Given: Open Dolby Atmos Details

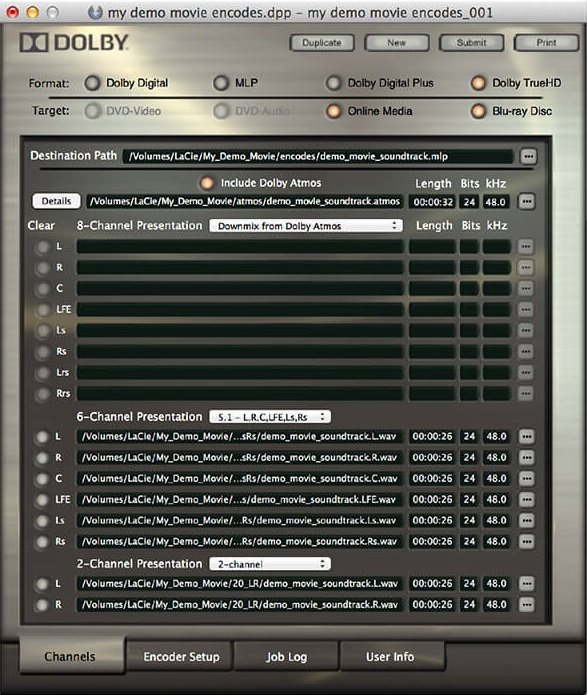Looking at the screenshot, I should (56, 201).
